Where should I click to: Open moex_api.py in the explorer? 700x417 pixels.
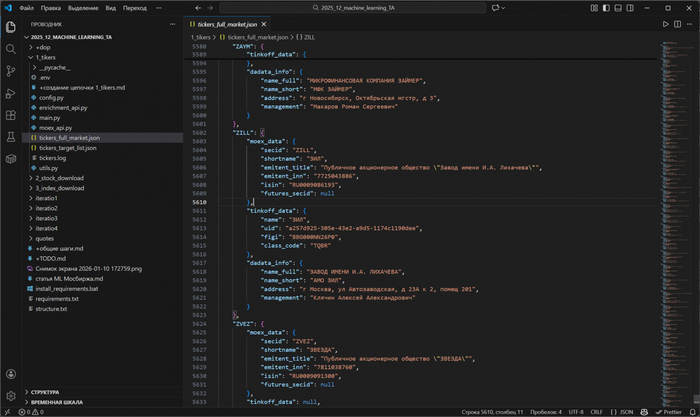click(x=55, y=127)
